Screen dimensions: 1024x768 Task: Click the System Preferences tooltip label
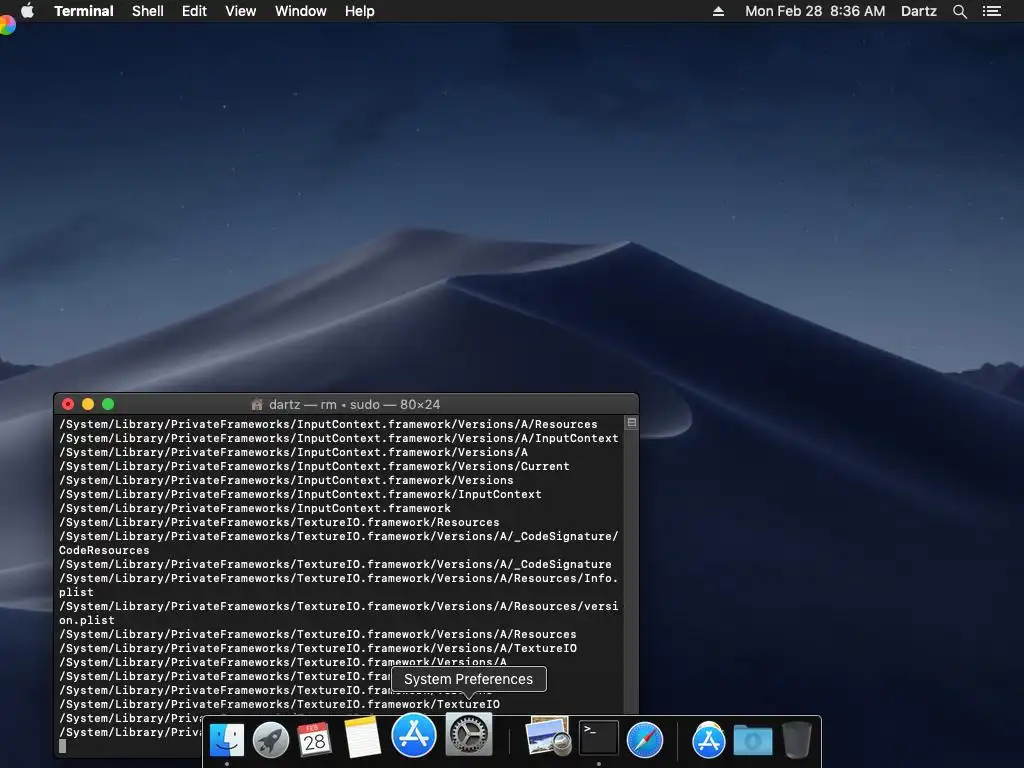468,679
